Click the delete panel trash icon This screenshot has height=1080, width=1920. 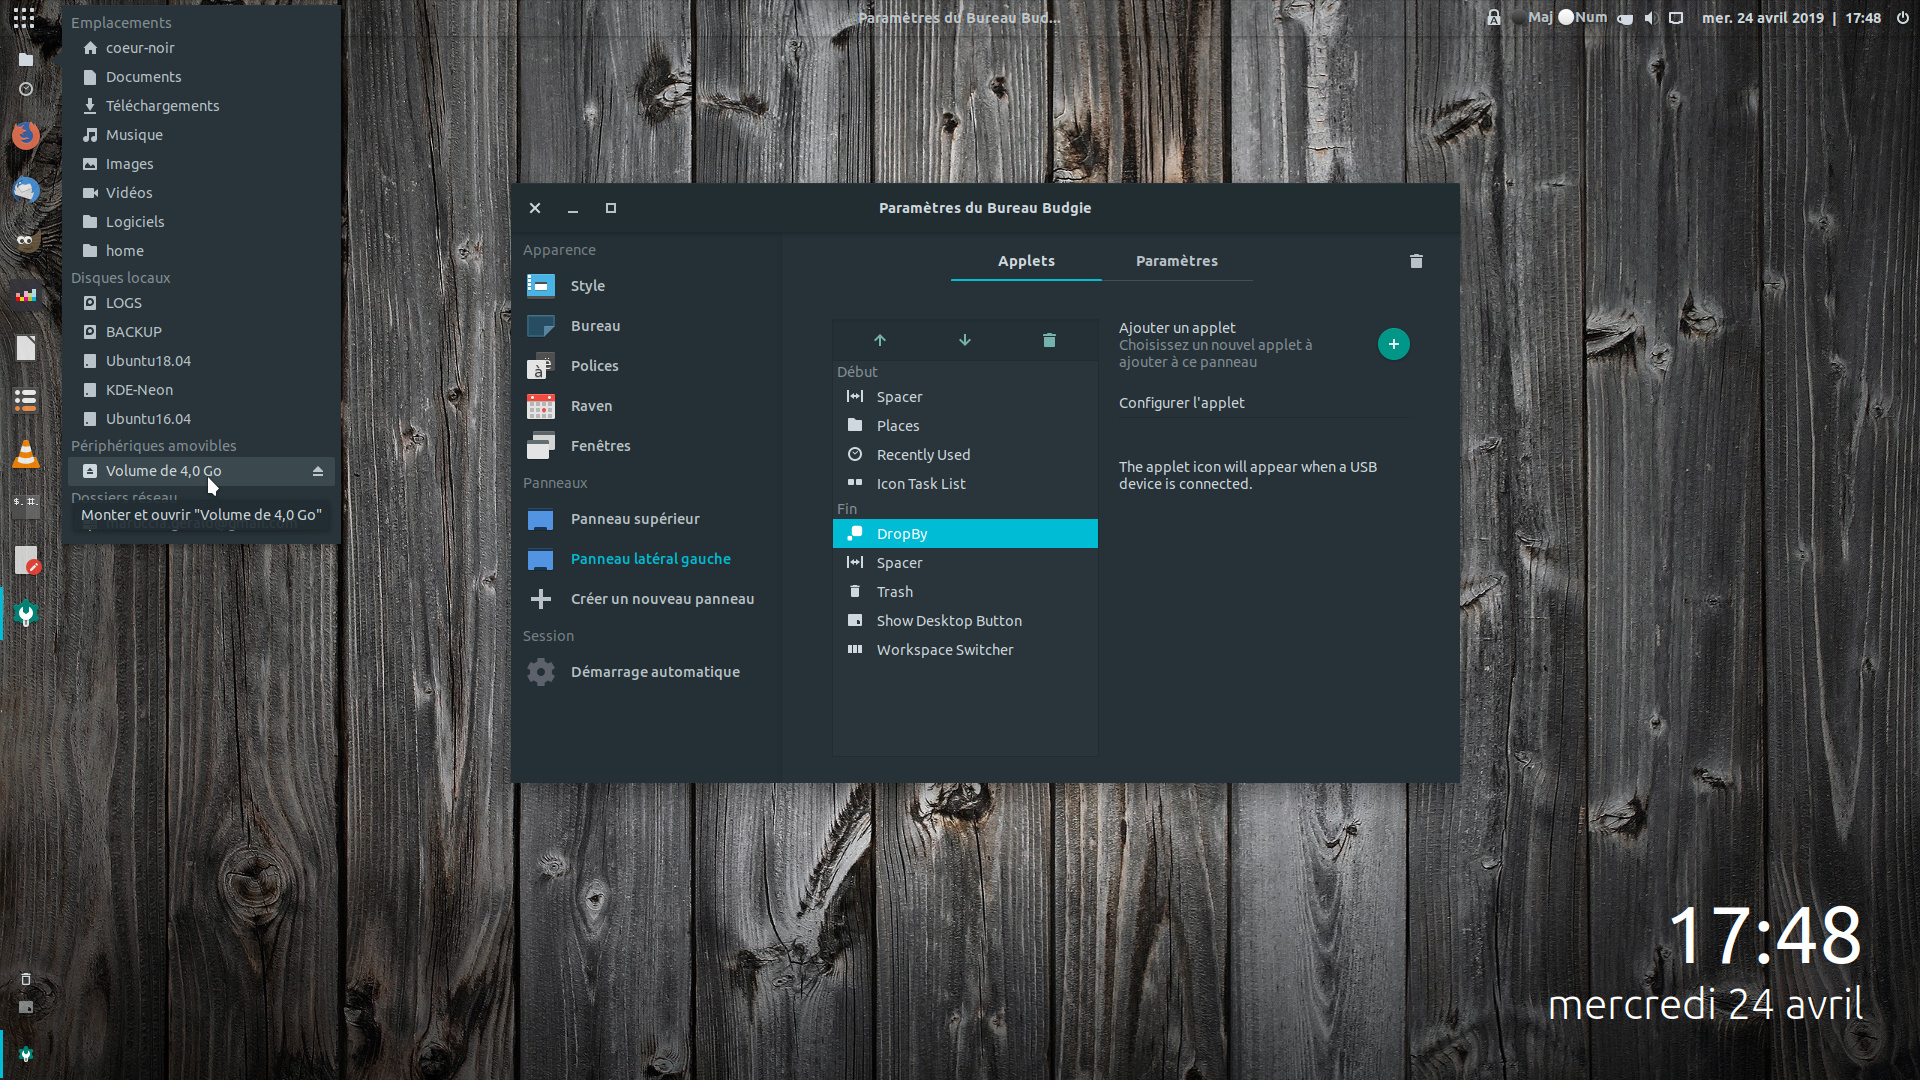(x=1416, y=261)
